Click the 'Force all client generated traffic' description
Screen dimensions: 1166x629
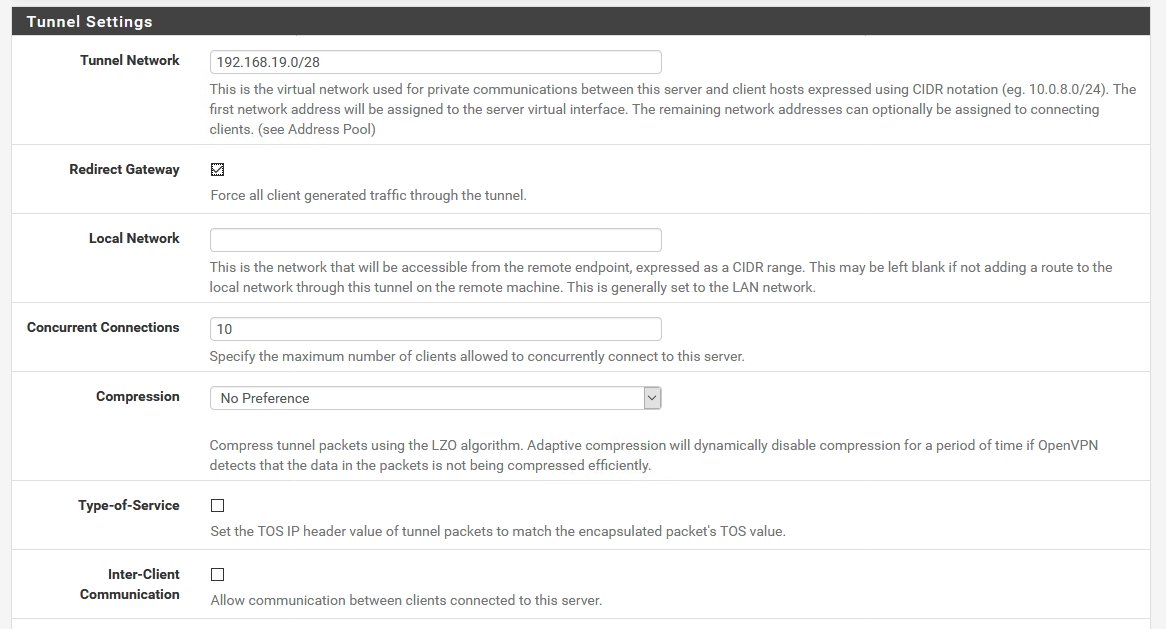click(x=368, y=196)
